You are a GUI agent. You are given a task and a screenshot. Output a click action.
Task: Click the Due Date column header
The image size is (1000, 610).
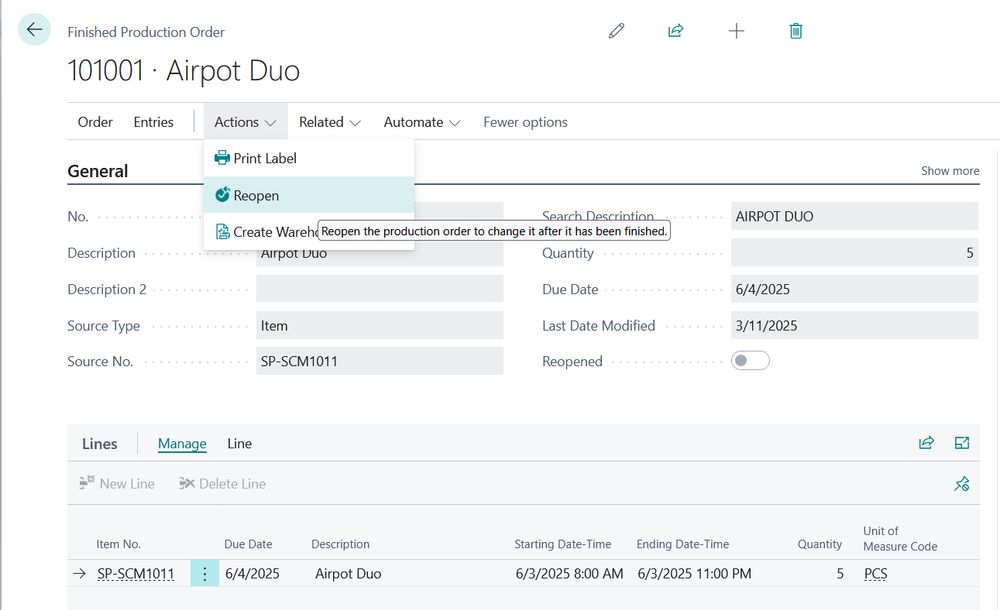pyautogui.click(x=248, y=544)
